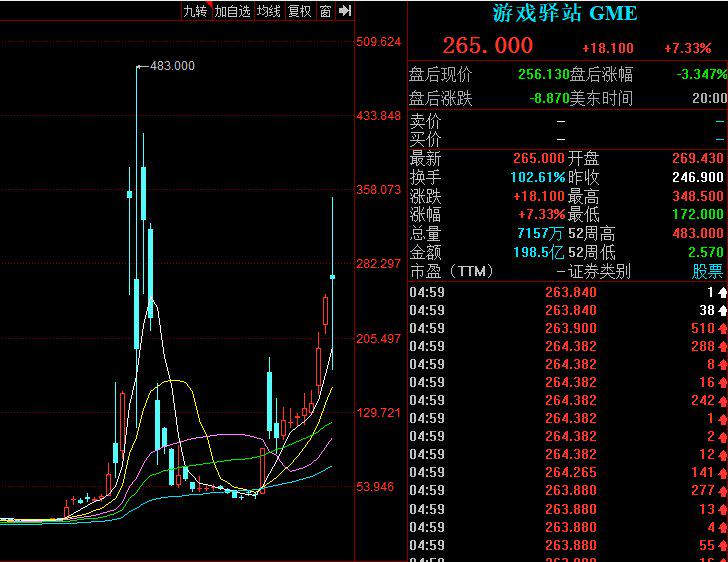Click 52-week low value 2.570
The width and height of the screenshot is (728, 562).
point(706,252)
